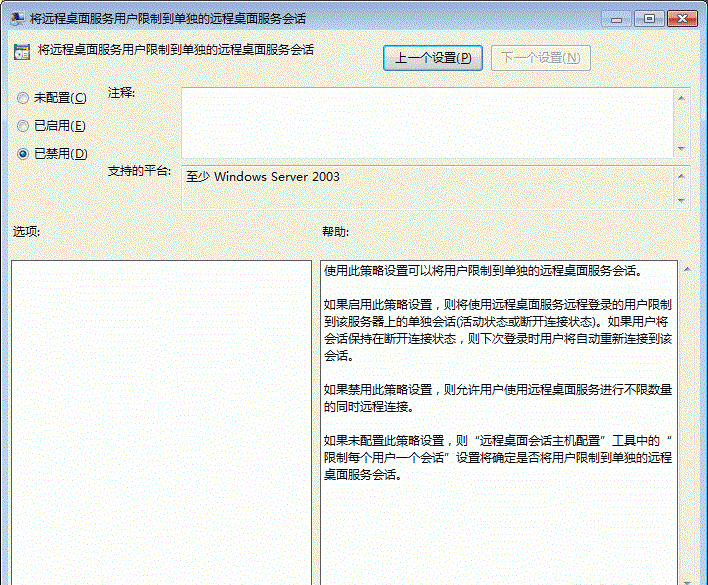Click the policy setting icon beside the heading

tap(22, 52)
